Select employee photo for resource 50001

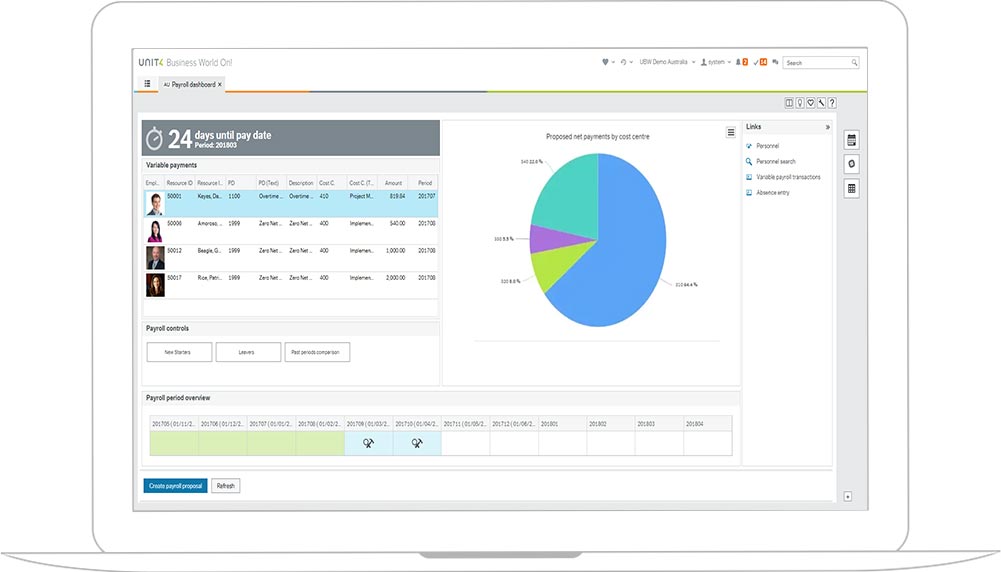tap(155, 204)
